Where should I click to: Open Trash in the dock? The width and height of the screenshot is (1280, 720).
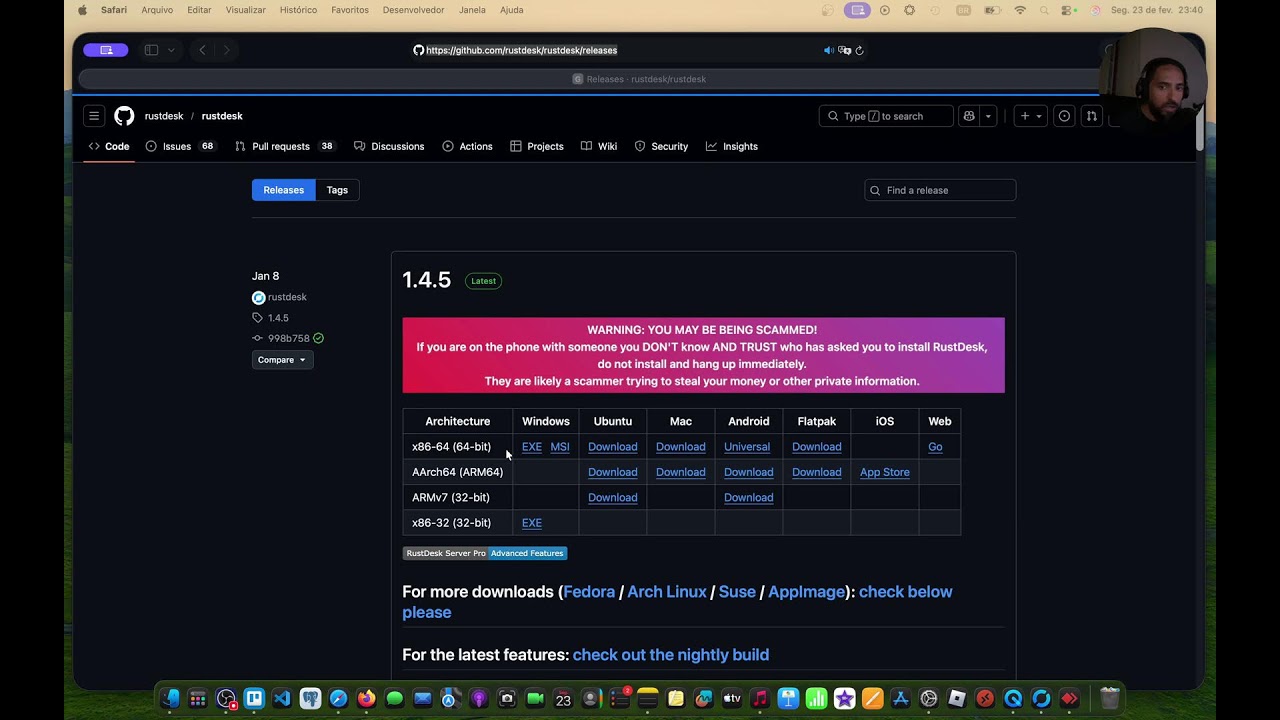tap(1109, 699)
